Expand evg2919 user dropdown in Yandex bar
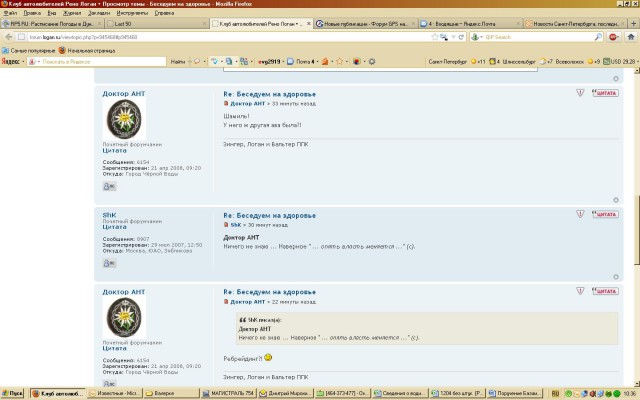Viewport: 640px width, 400px height. 283,62
